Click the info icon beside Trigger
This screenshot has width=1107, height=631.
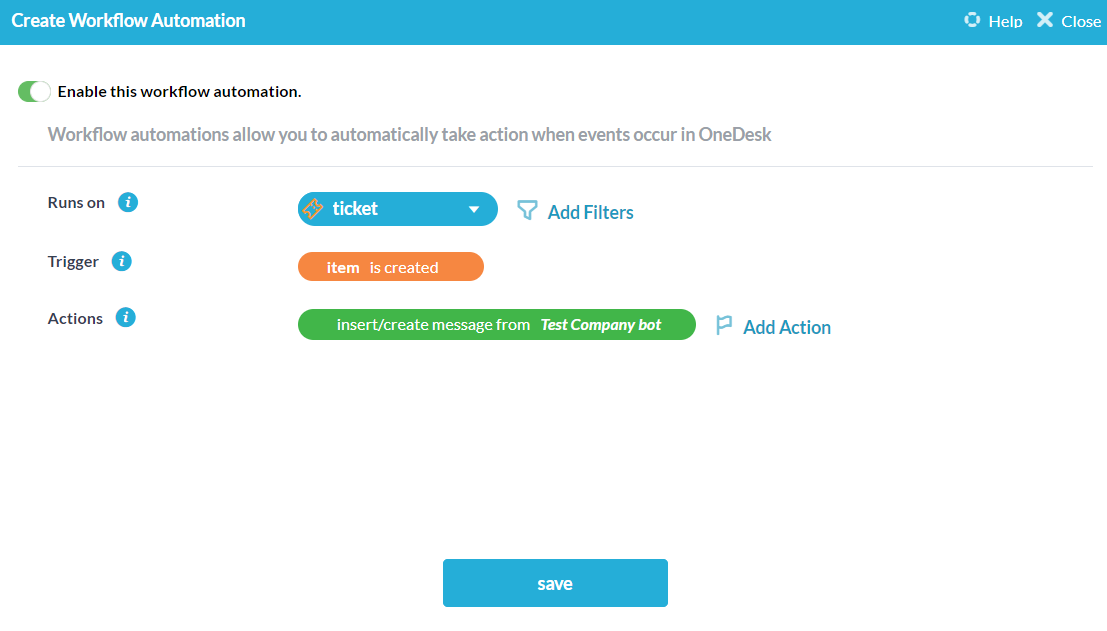pyautogui.click(x=122, y=261)
